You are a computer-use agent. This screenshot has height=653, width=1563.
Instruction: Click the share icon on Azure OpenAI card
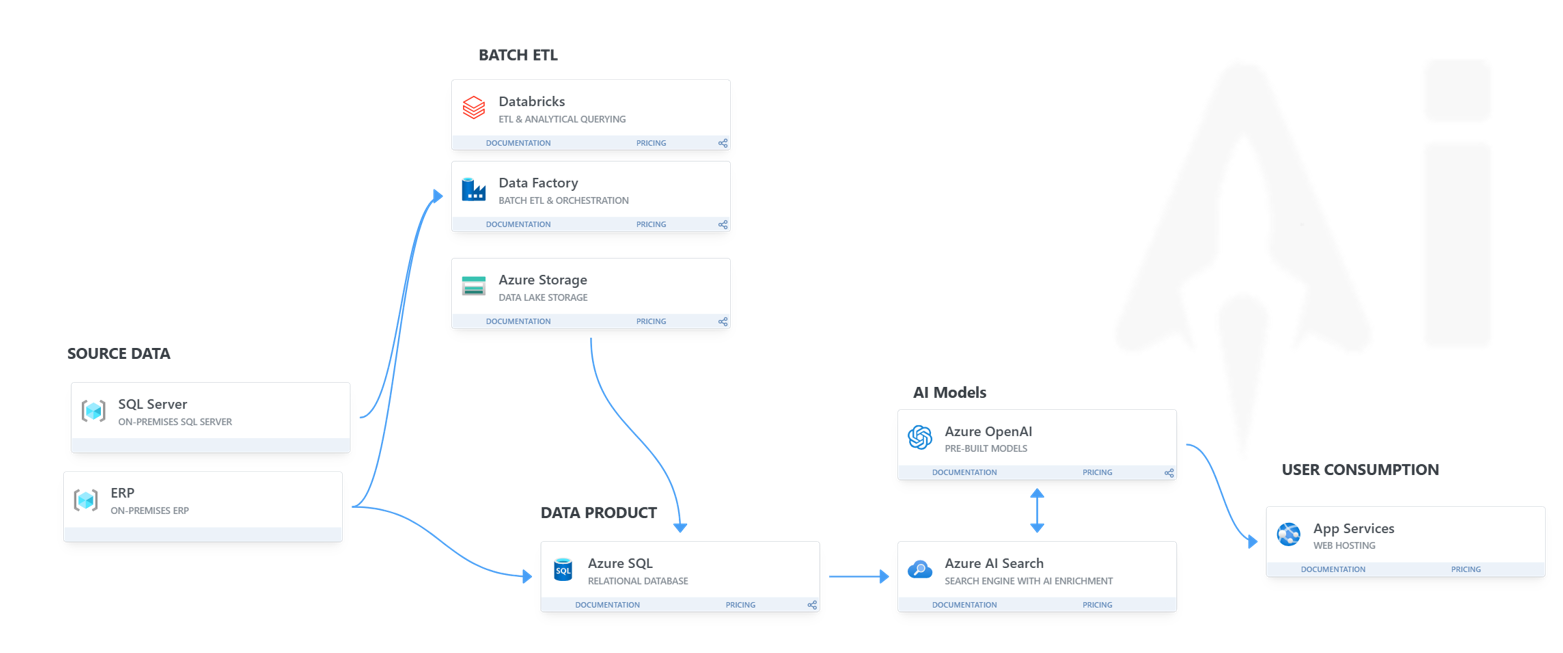coord(1169,473)
